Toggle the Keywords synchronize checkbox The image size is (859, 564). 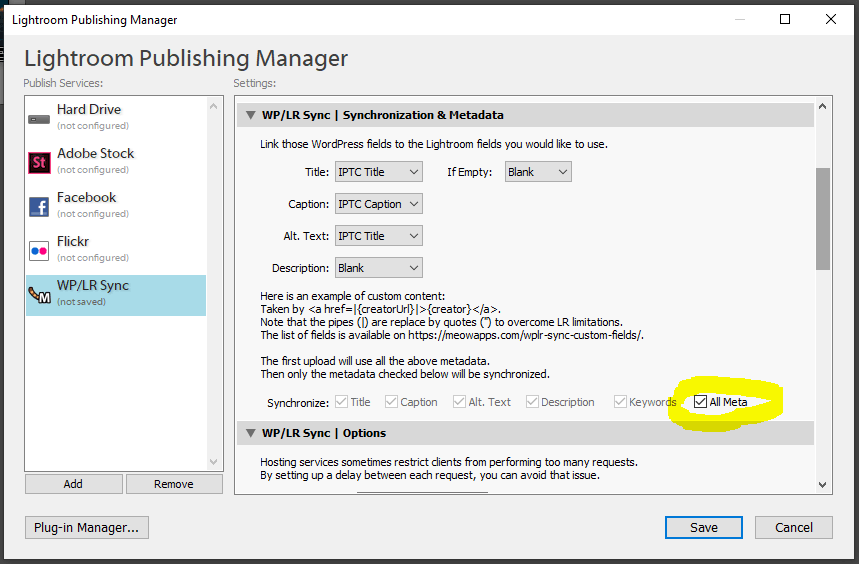pyautogui.click(x=620, y=402)
